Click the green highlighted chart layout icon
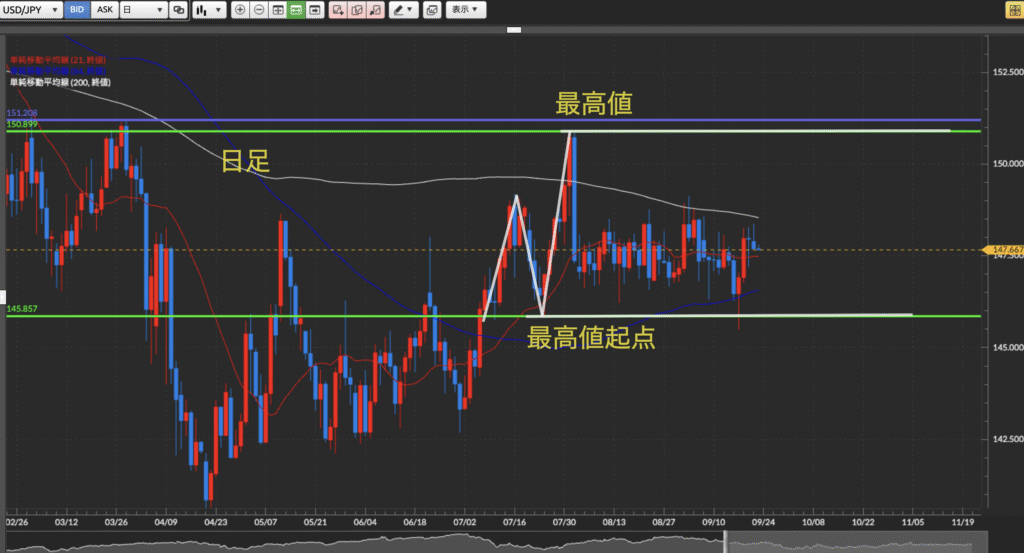This screenshot has height=553, width=1024. pos(296,10)
